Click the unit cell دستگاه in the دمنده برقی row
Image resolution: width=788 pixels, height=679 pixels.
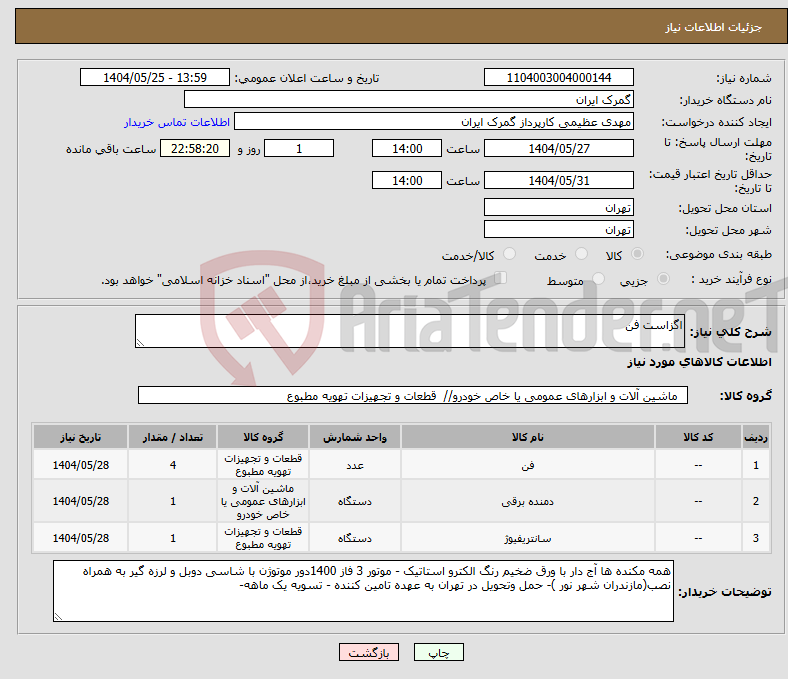355,501
